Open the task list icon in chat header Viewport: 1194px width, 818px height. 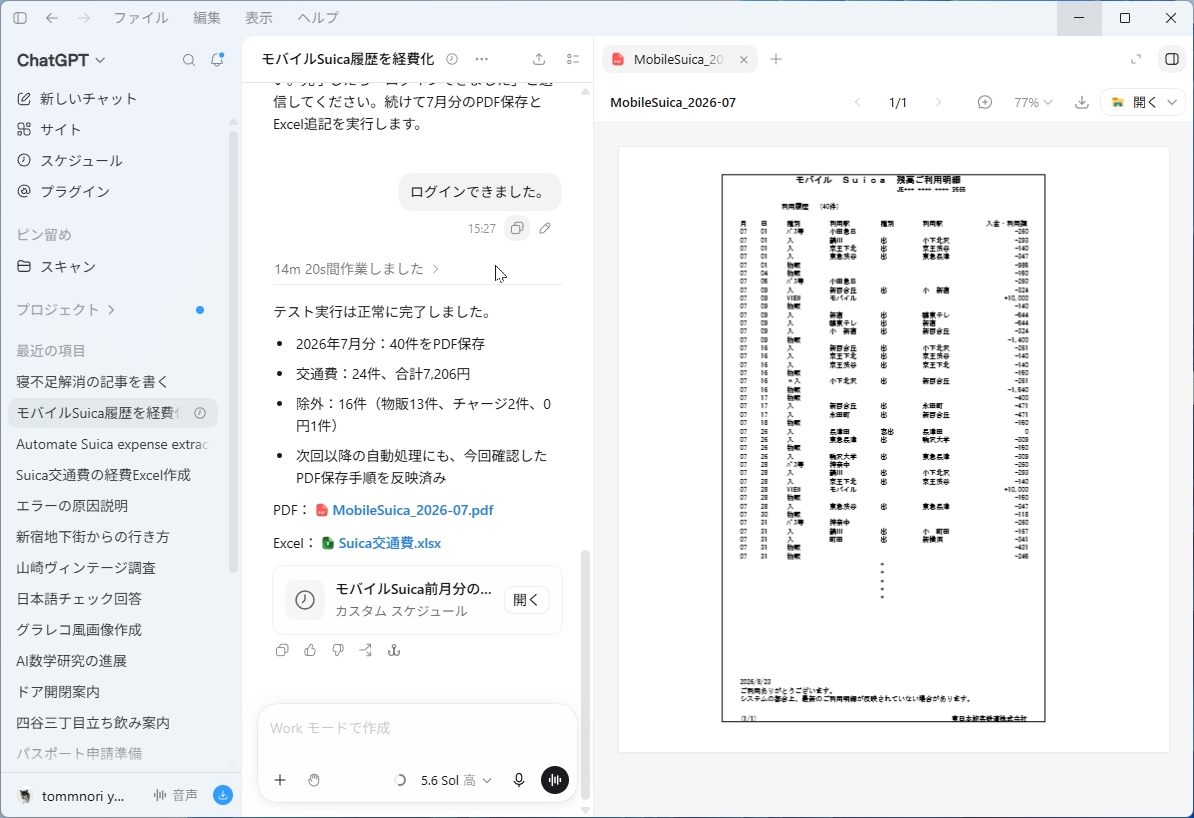pos(573,59)
